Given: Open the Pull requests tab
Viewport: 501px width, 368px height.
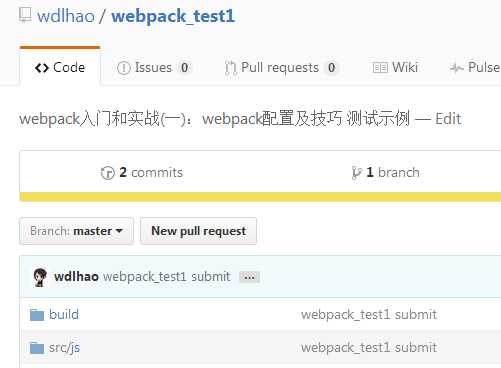Looking at the screenshot, I should tap(282, 68).
